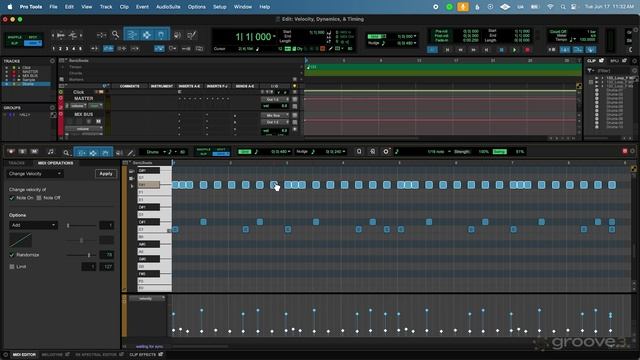The image size is (640, 360).
Task: Click the Apply button
Action: coord(106,173)
